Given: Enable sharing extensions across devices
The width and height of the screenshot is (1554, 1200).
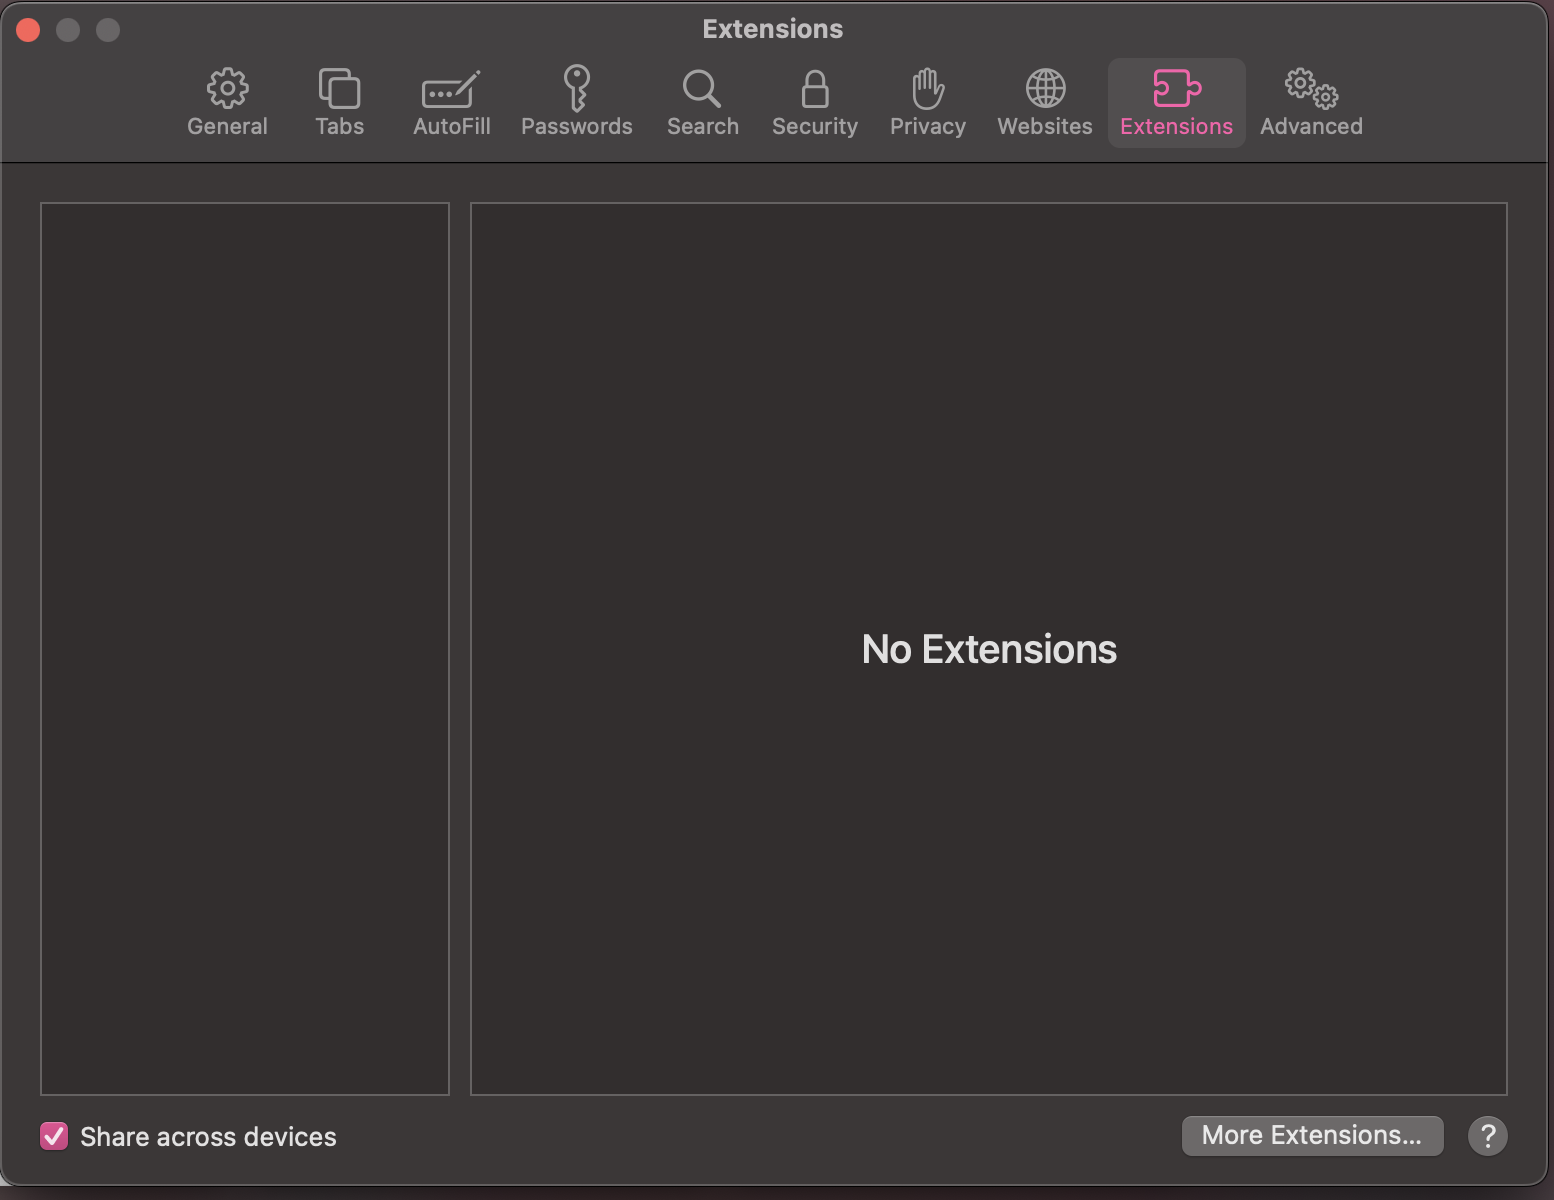Looking at the screenshot, I should point(54,1136).
